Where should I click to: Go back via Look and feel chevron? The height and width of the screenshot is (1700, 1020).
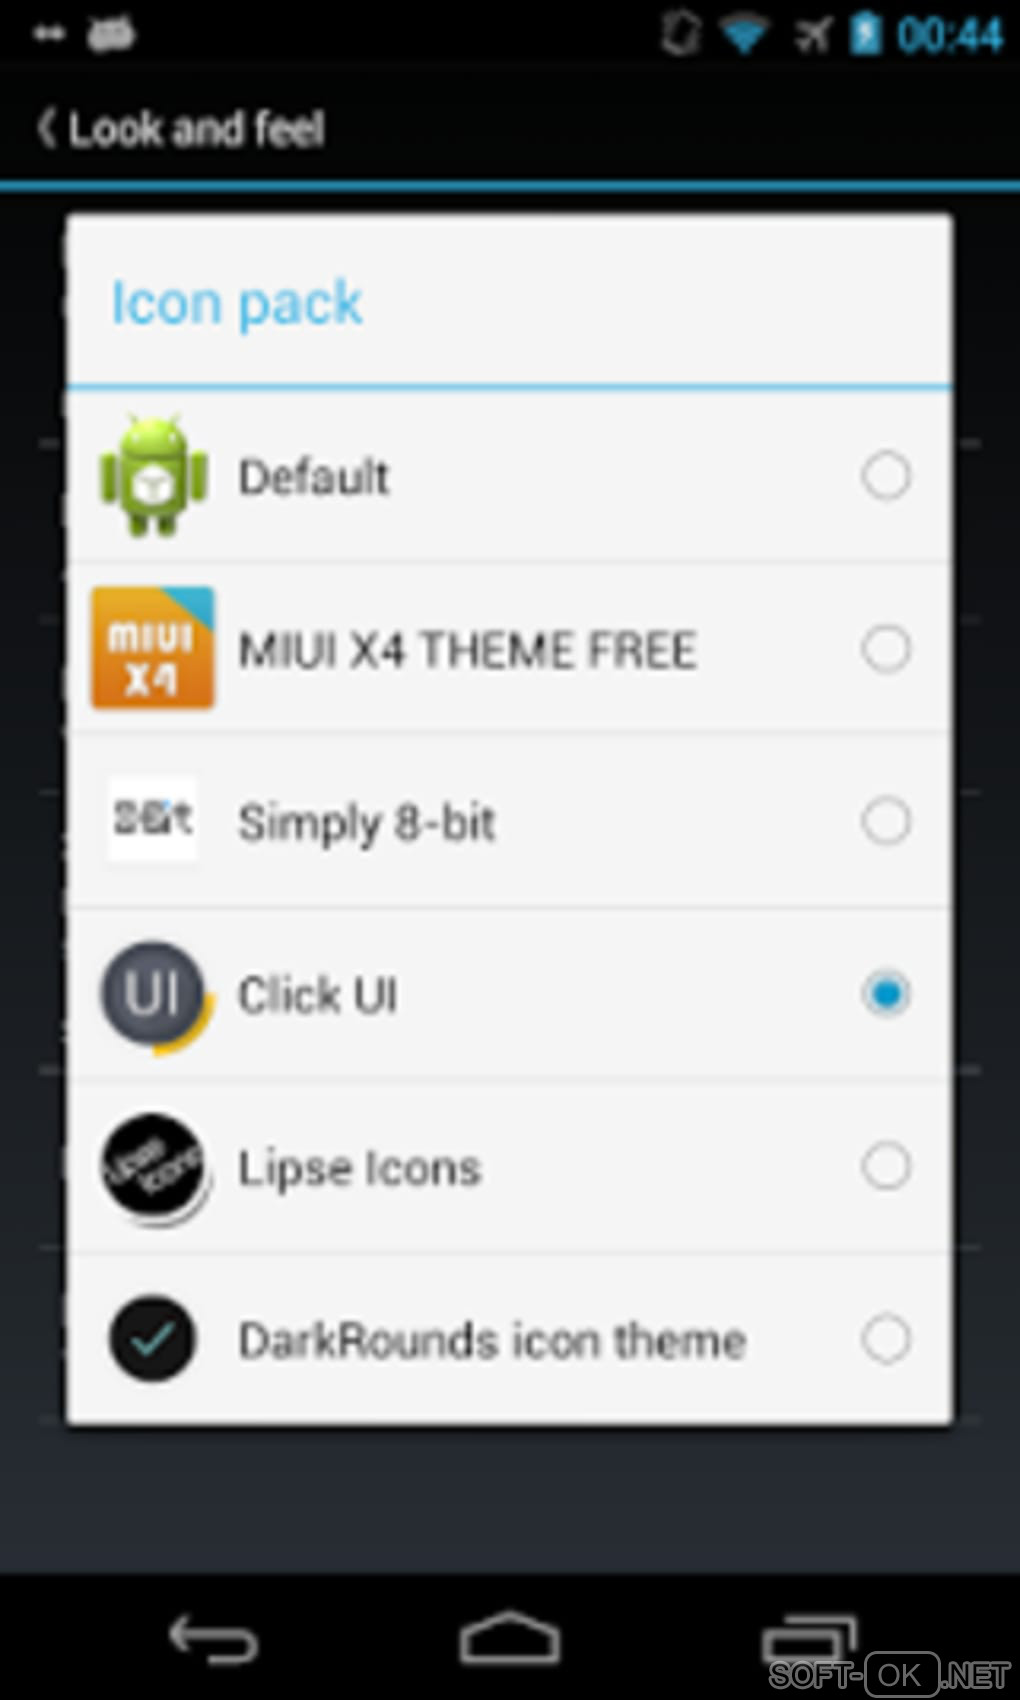coord(45,128)
